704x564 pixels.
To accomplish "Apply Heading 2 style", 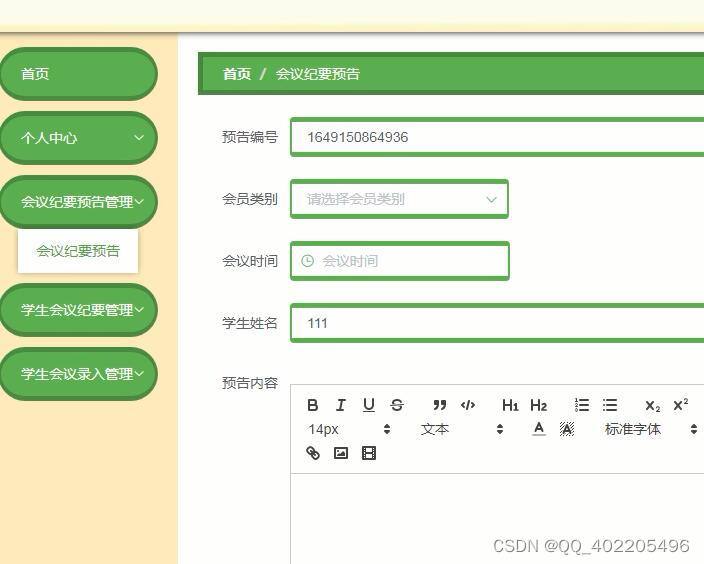I will [538, 405].
